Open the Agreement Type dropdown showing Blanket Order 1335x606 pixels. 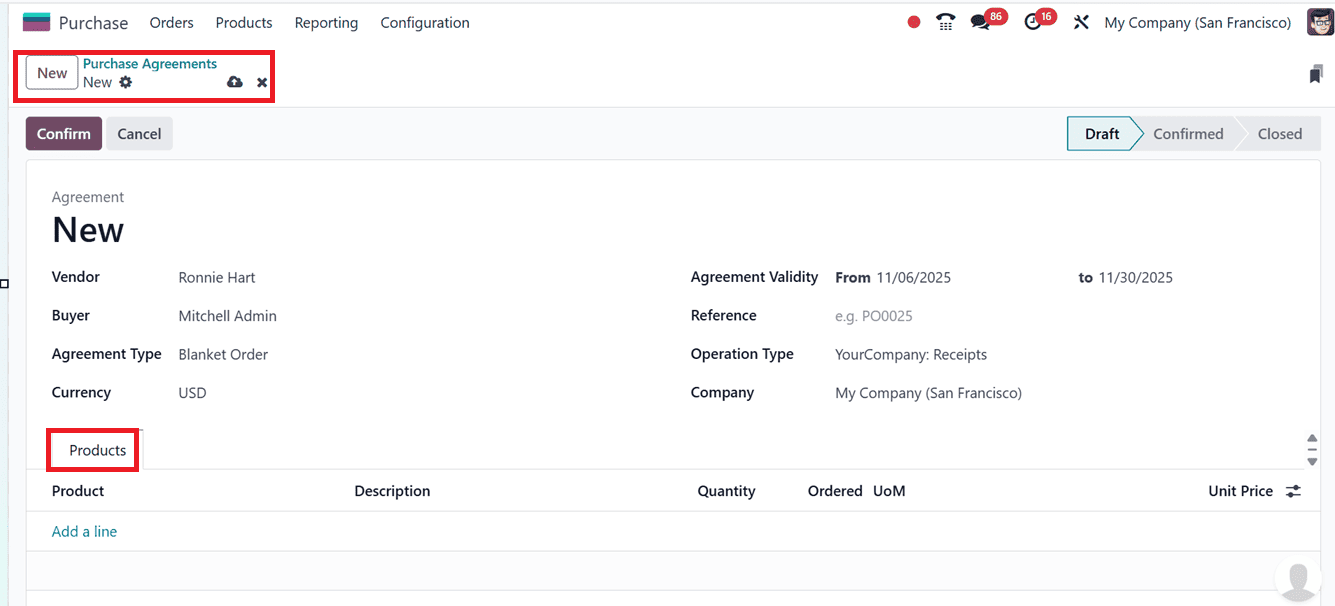222,353
